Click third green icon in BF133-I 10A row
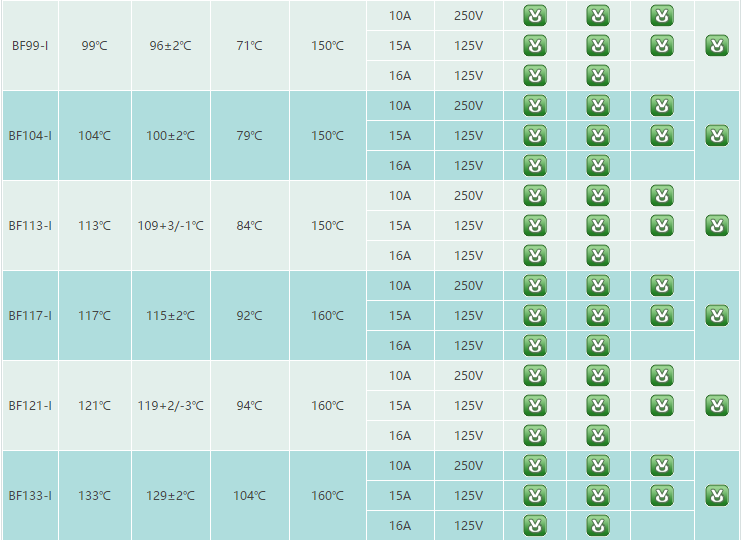The height and width of the screenshot is (540, 743). 661,466
